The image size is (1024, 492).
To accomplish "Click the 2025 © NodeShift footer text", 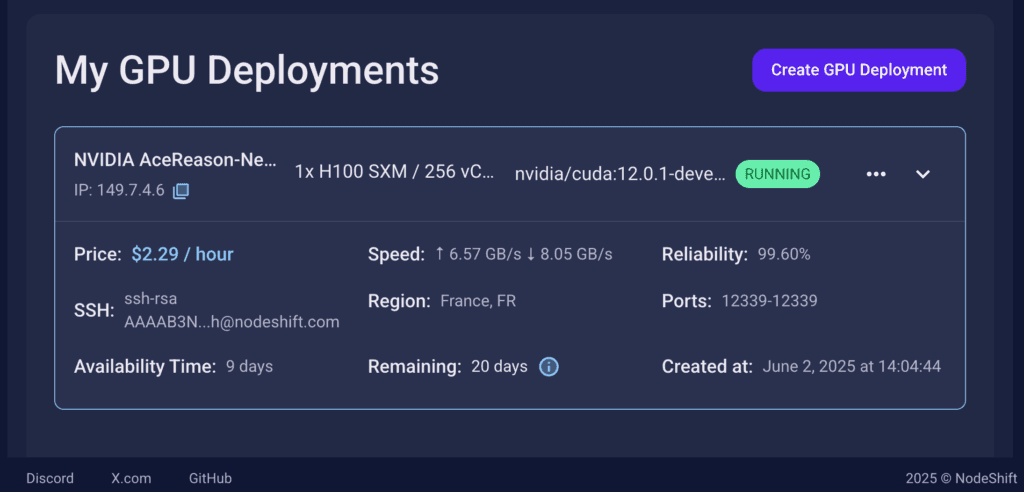I will click(x=961, y=478).
